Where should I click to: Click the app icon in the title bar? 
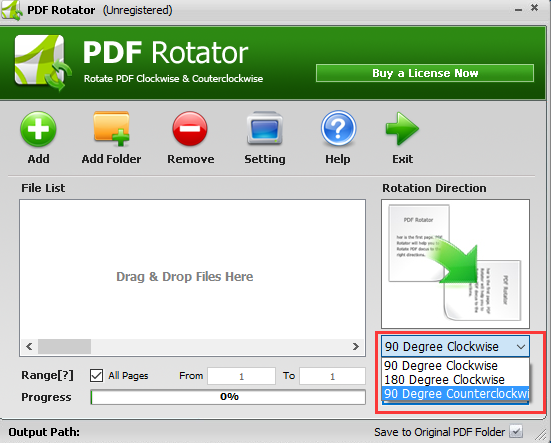(x=12, y=10)
